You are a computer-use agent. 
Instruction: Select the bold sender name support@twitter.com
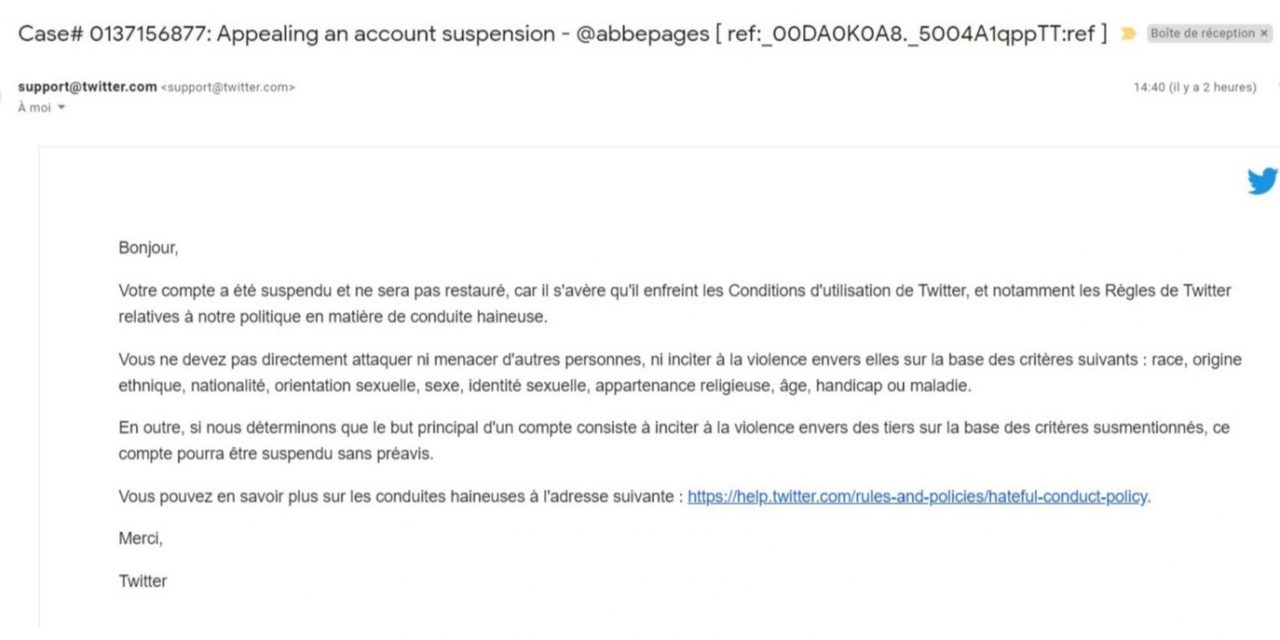click(87, 87)
